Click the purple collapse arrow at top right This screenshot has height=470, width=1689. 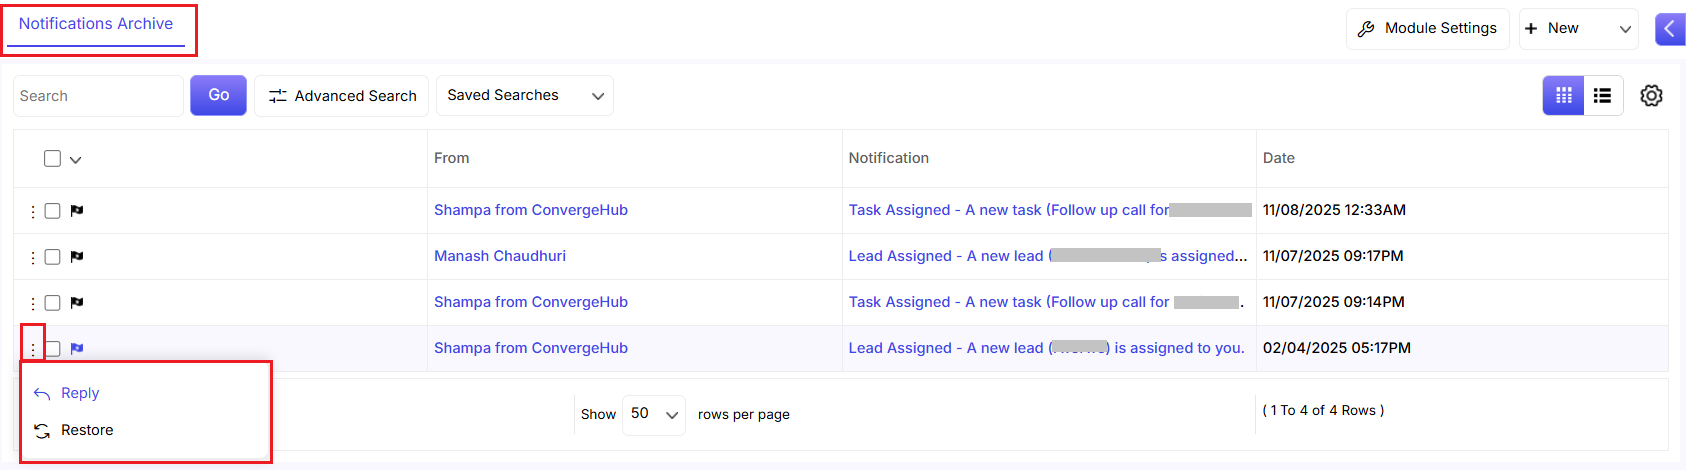(x=1669, y=29)
